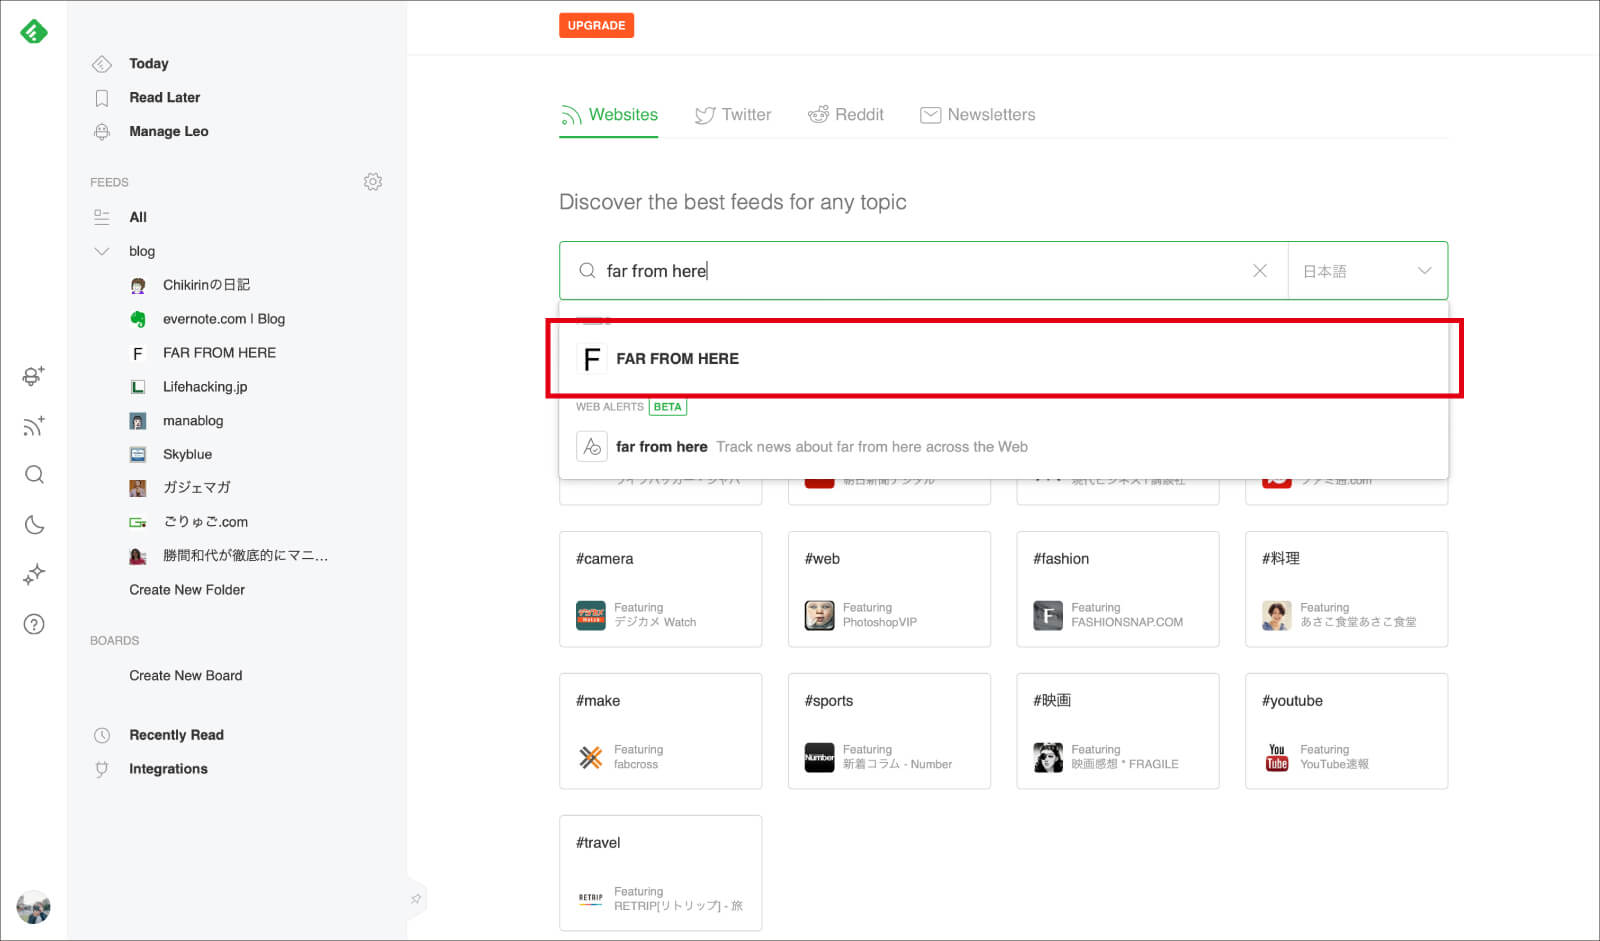Viewport: 1600px width, 941px height.
Task: Open the Chikirinの日記 feed
Action: pyautogui.click(x=207, y=285)
